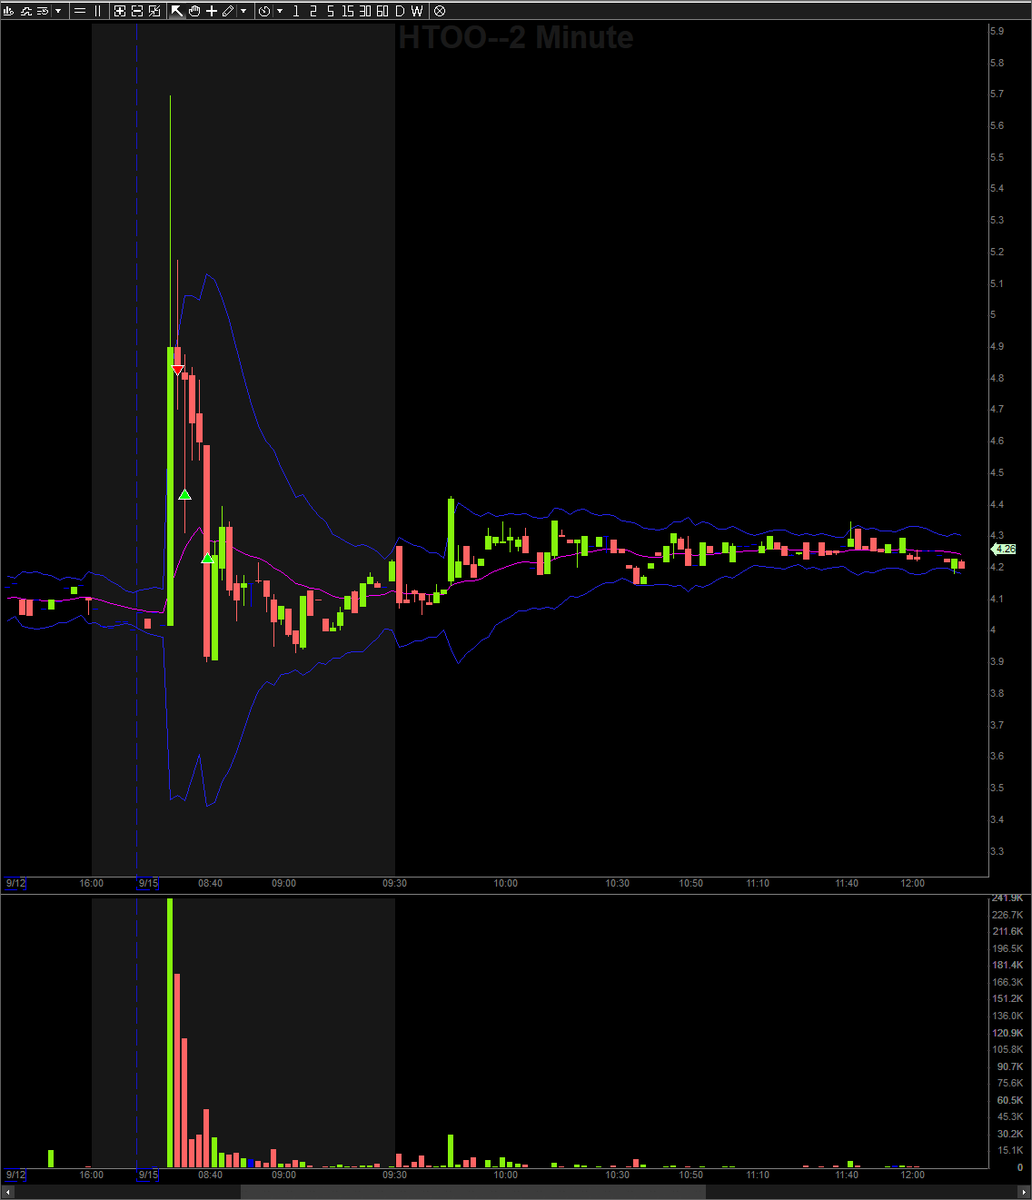Click the 09:30 time axis label
The width and height of the screenshot is (1032, 1200).
(395, 883)
